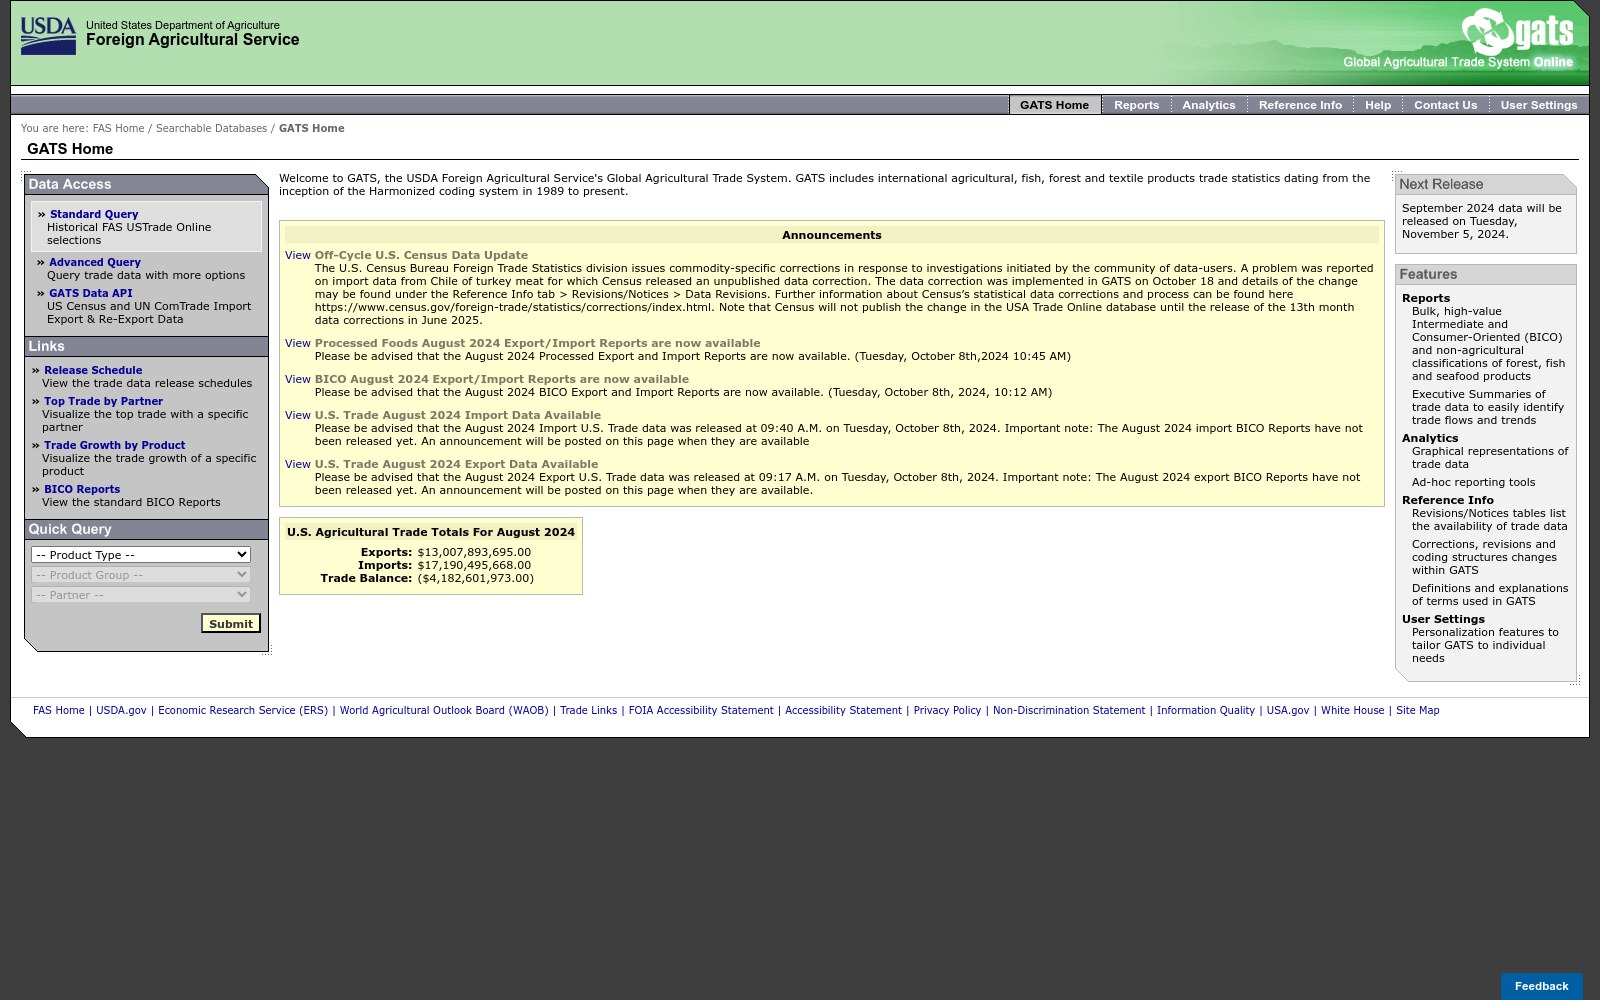This screenshot has width=1600, height=1000.
Task: Click the GATS globe logo
Action: point(1488,31)
